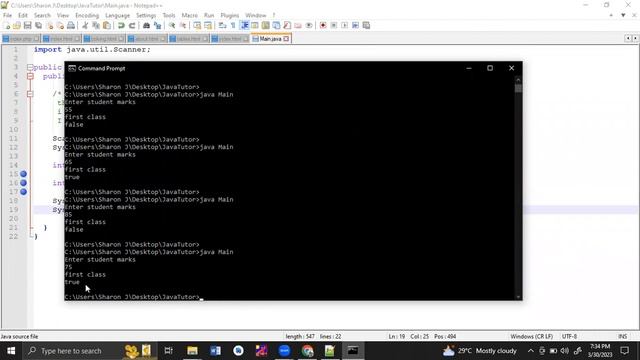
Task: Start macro recording with the red record icon
Action: 323,25
